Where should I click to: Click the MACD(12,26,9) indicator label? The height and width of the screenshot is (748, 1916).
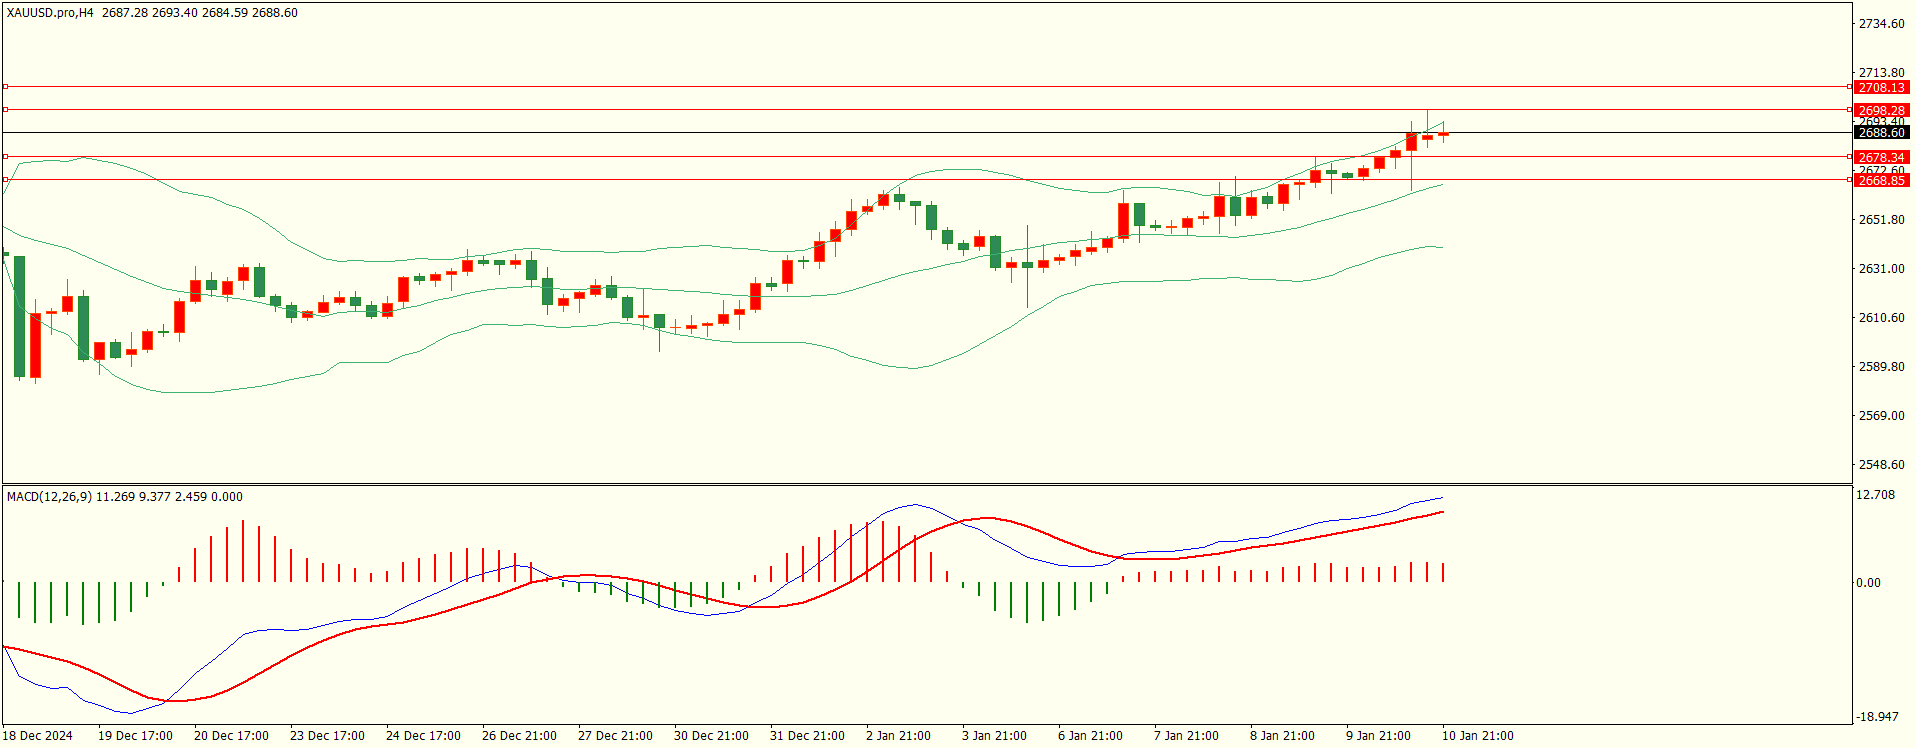pos(49,496)
